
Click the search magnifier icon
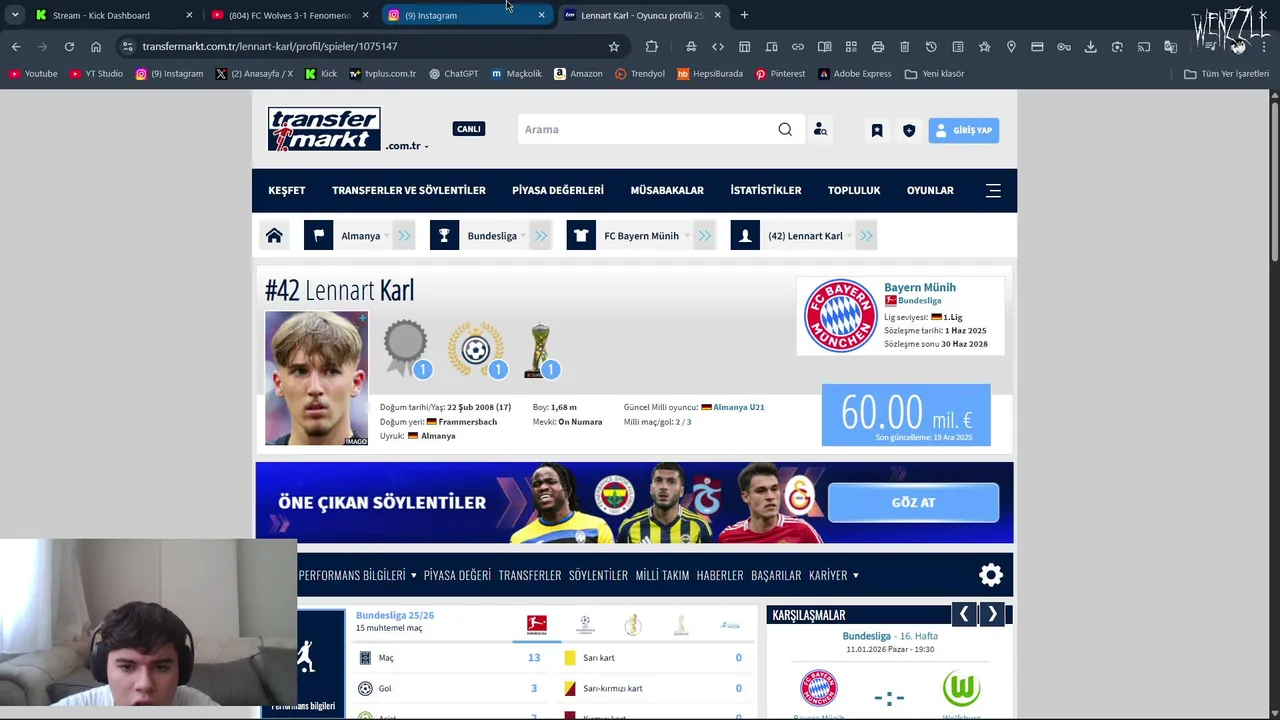tap(785, 129)
